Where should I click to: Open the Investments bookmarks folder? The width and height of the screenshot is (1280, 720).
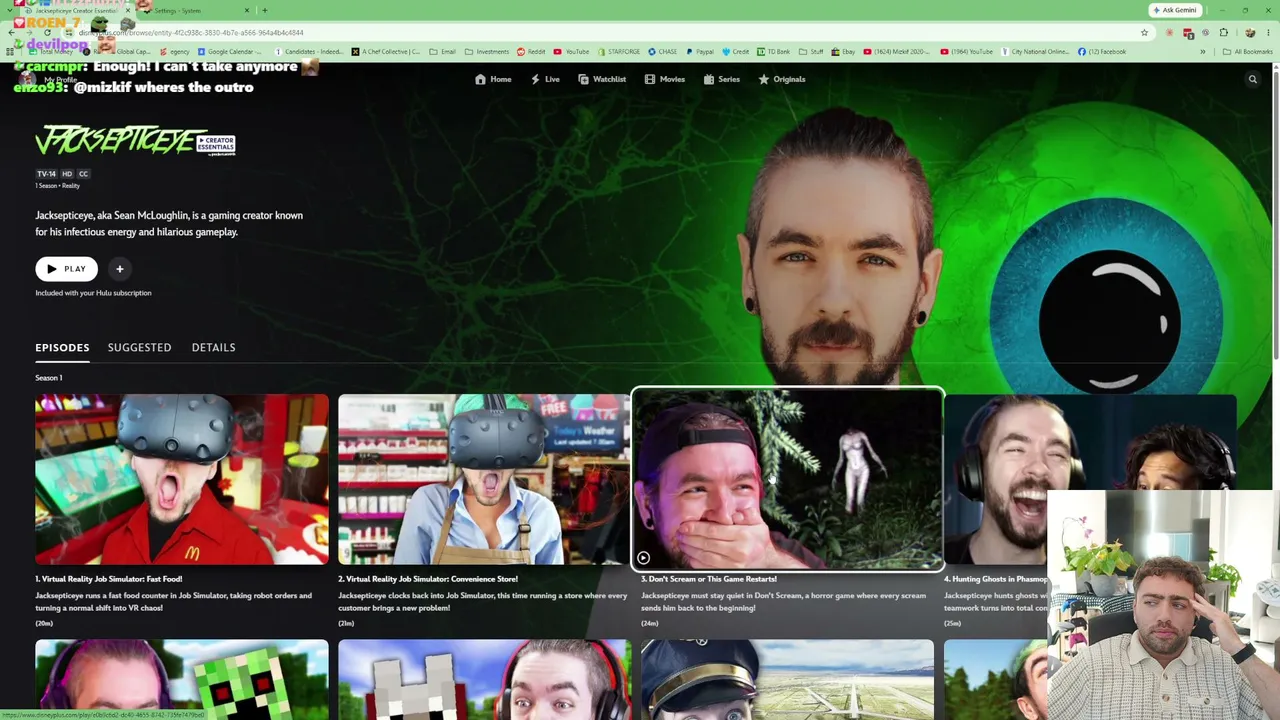click(487, 52)
